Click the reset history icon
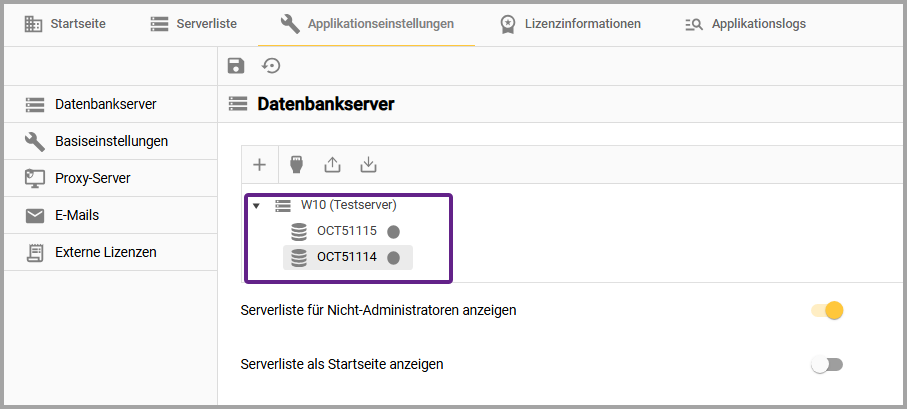The height and width of the screenshot is (409, 907). (x=271, y=66)
